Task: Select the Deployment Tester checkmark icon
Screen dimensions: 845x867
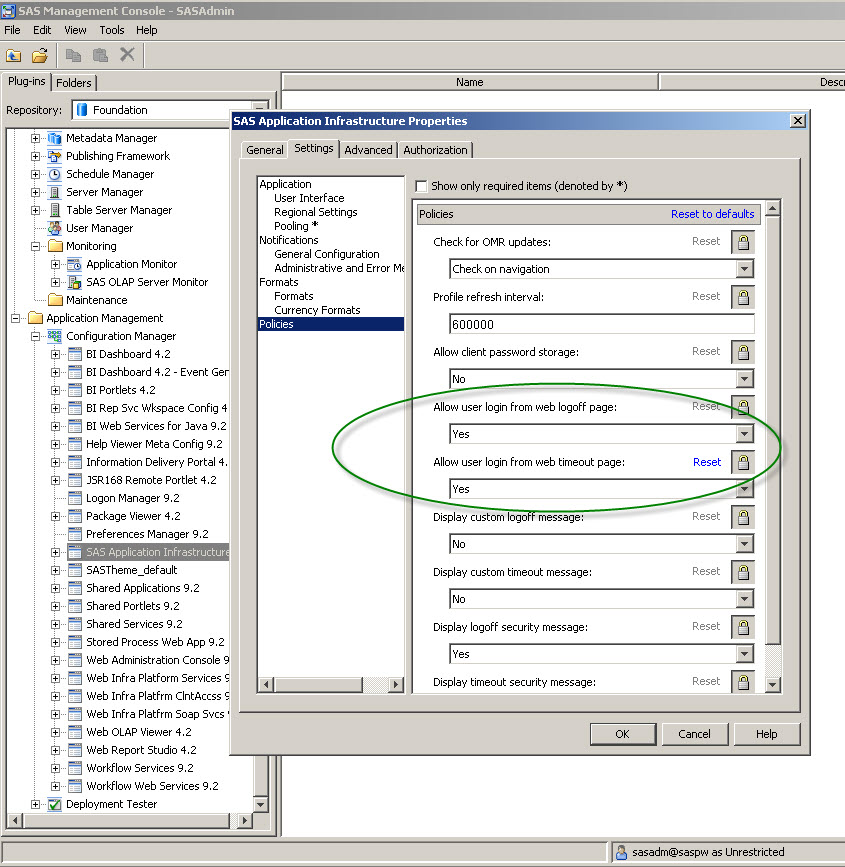Action: (x=55, y=804)
